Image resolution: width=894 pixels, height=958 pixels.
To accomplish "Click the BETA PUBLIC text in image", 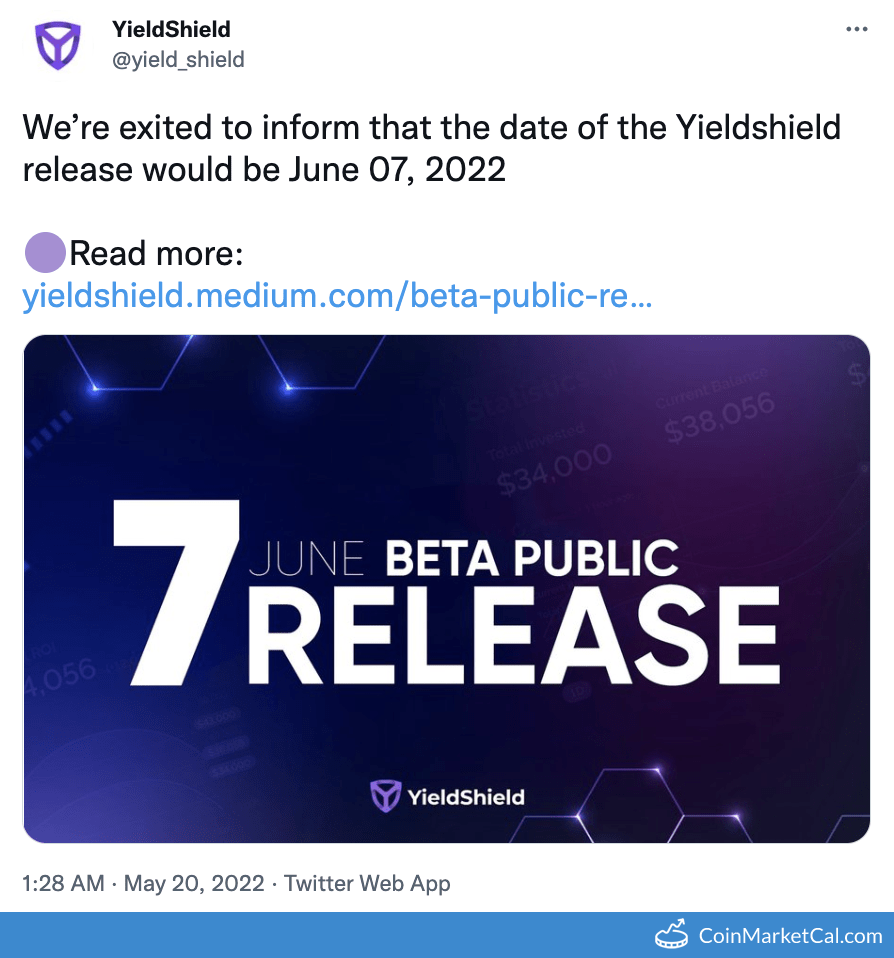I will click(x=532, y=558).
